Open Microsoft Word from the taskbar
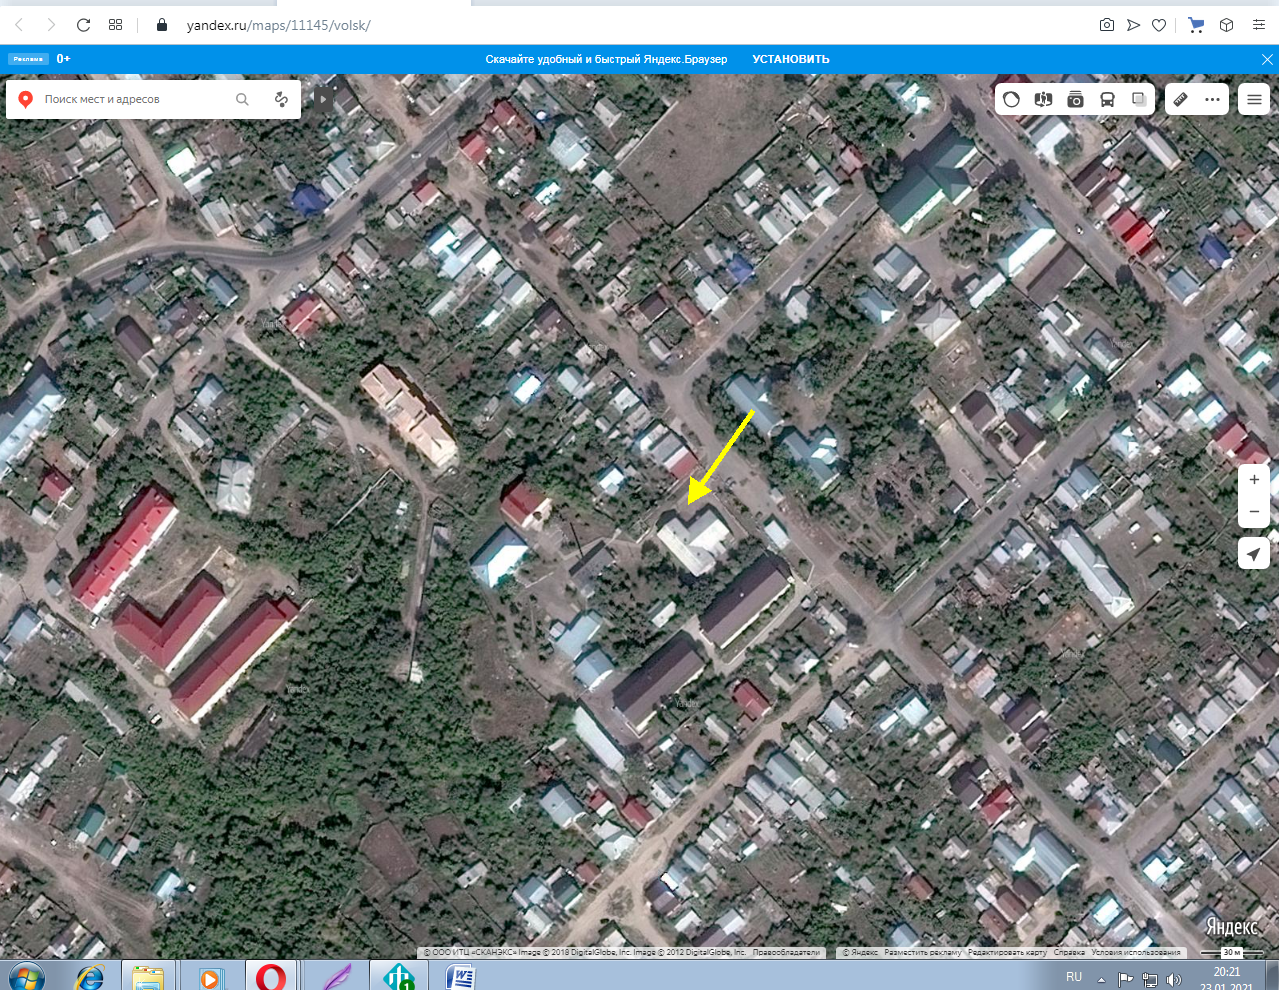The height and width of the screenshot is (990, 1279). coord(461,976)
